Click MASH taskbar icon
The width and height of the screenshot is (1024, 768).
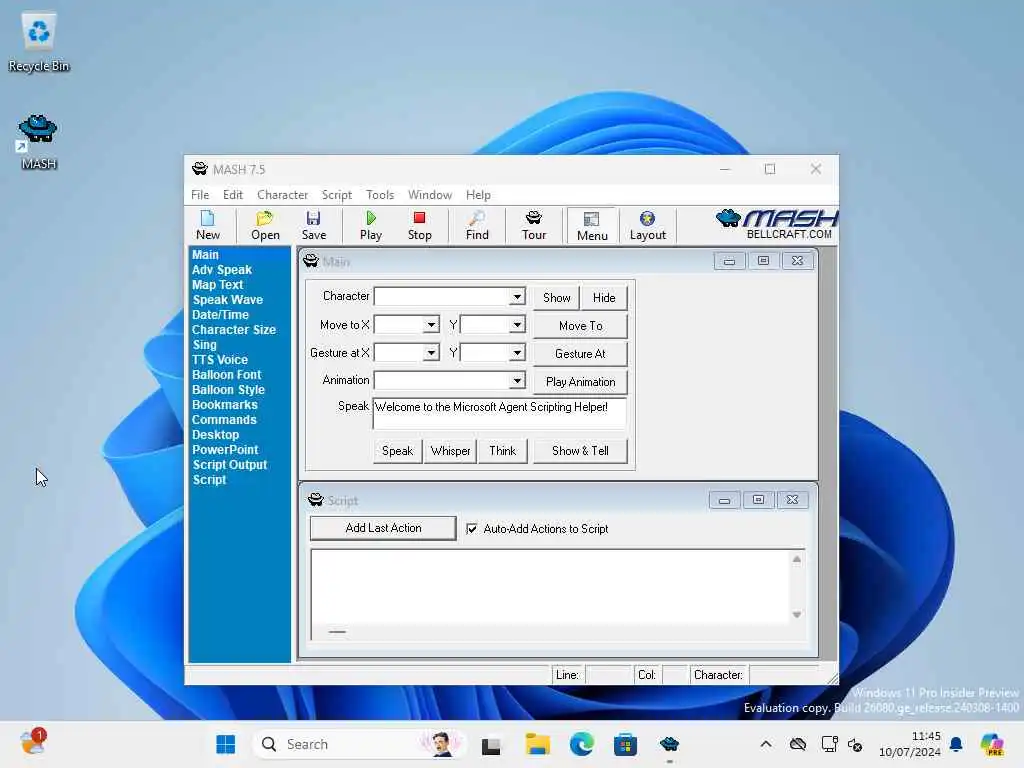(x=669, y=744)
